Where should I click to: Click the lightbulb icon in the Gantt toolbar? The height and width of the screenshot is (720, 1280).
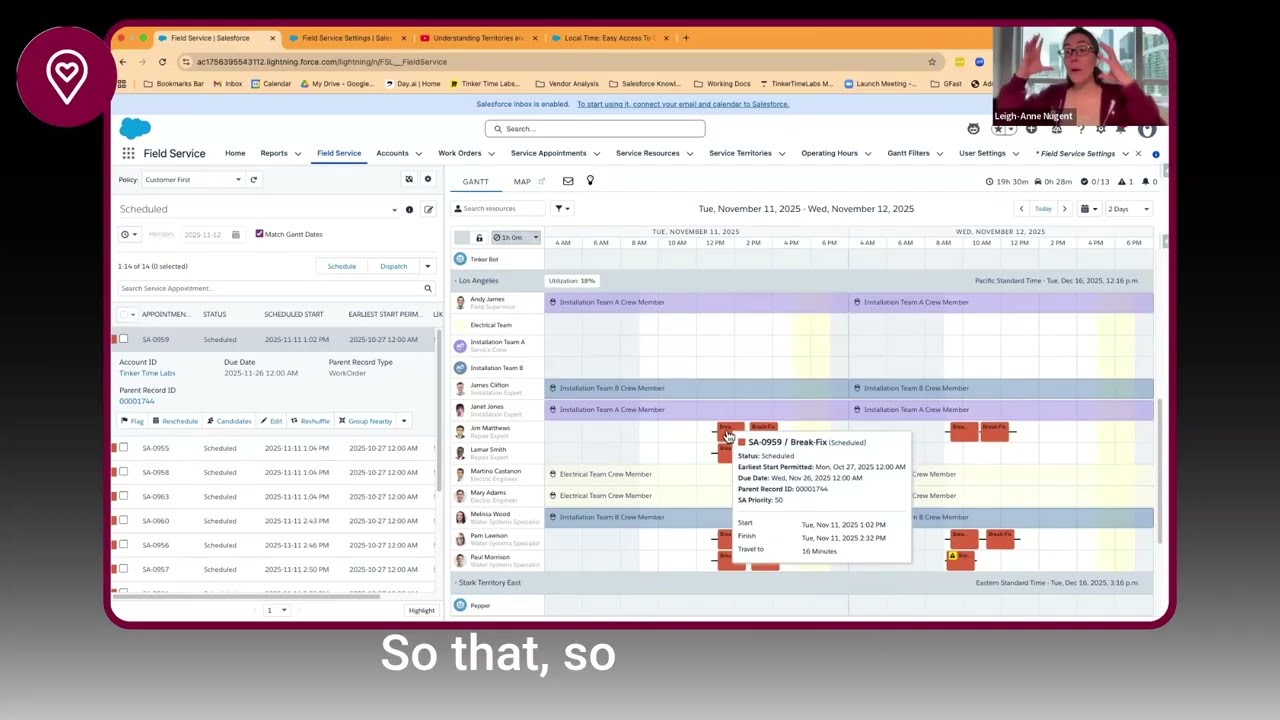(x=590, y=181)
